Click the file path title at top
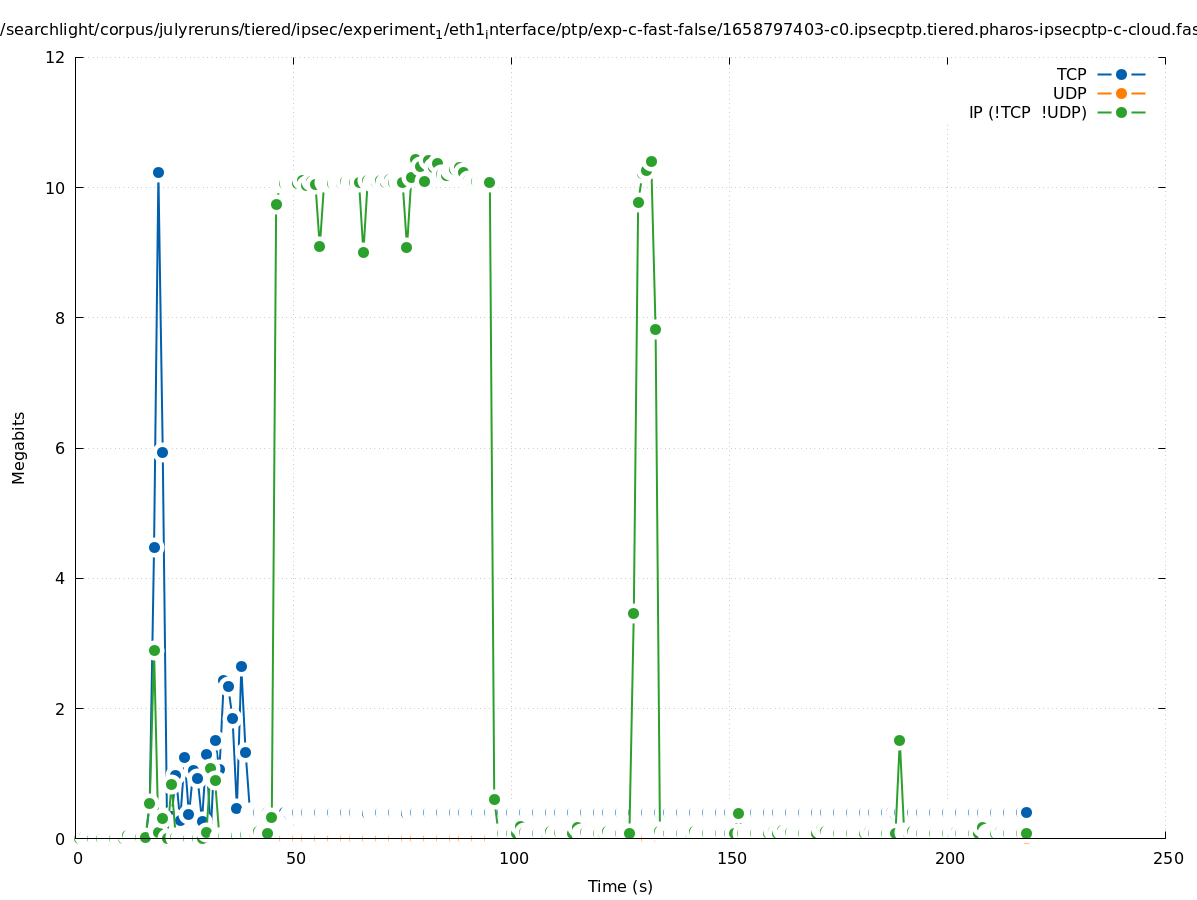 598,30
